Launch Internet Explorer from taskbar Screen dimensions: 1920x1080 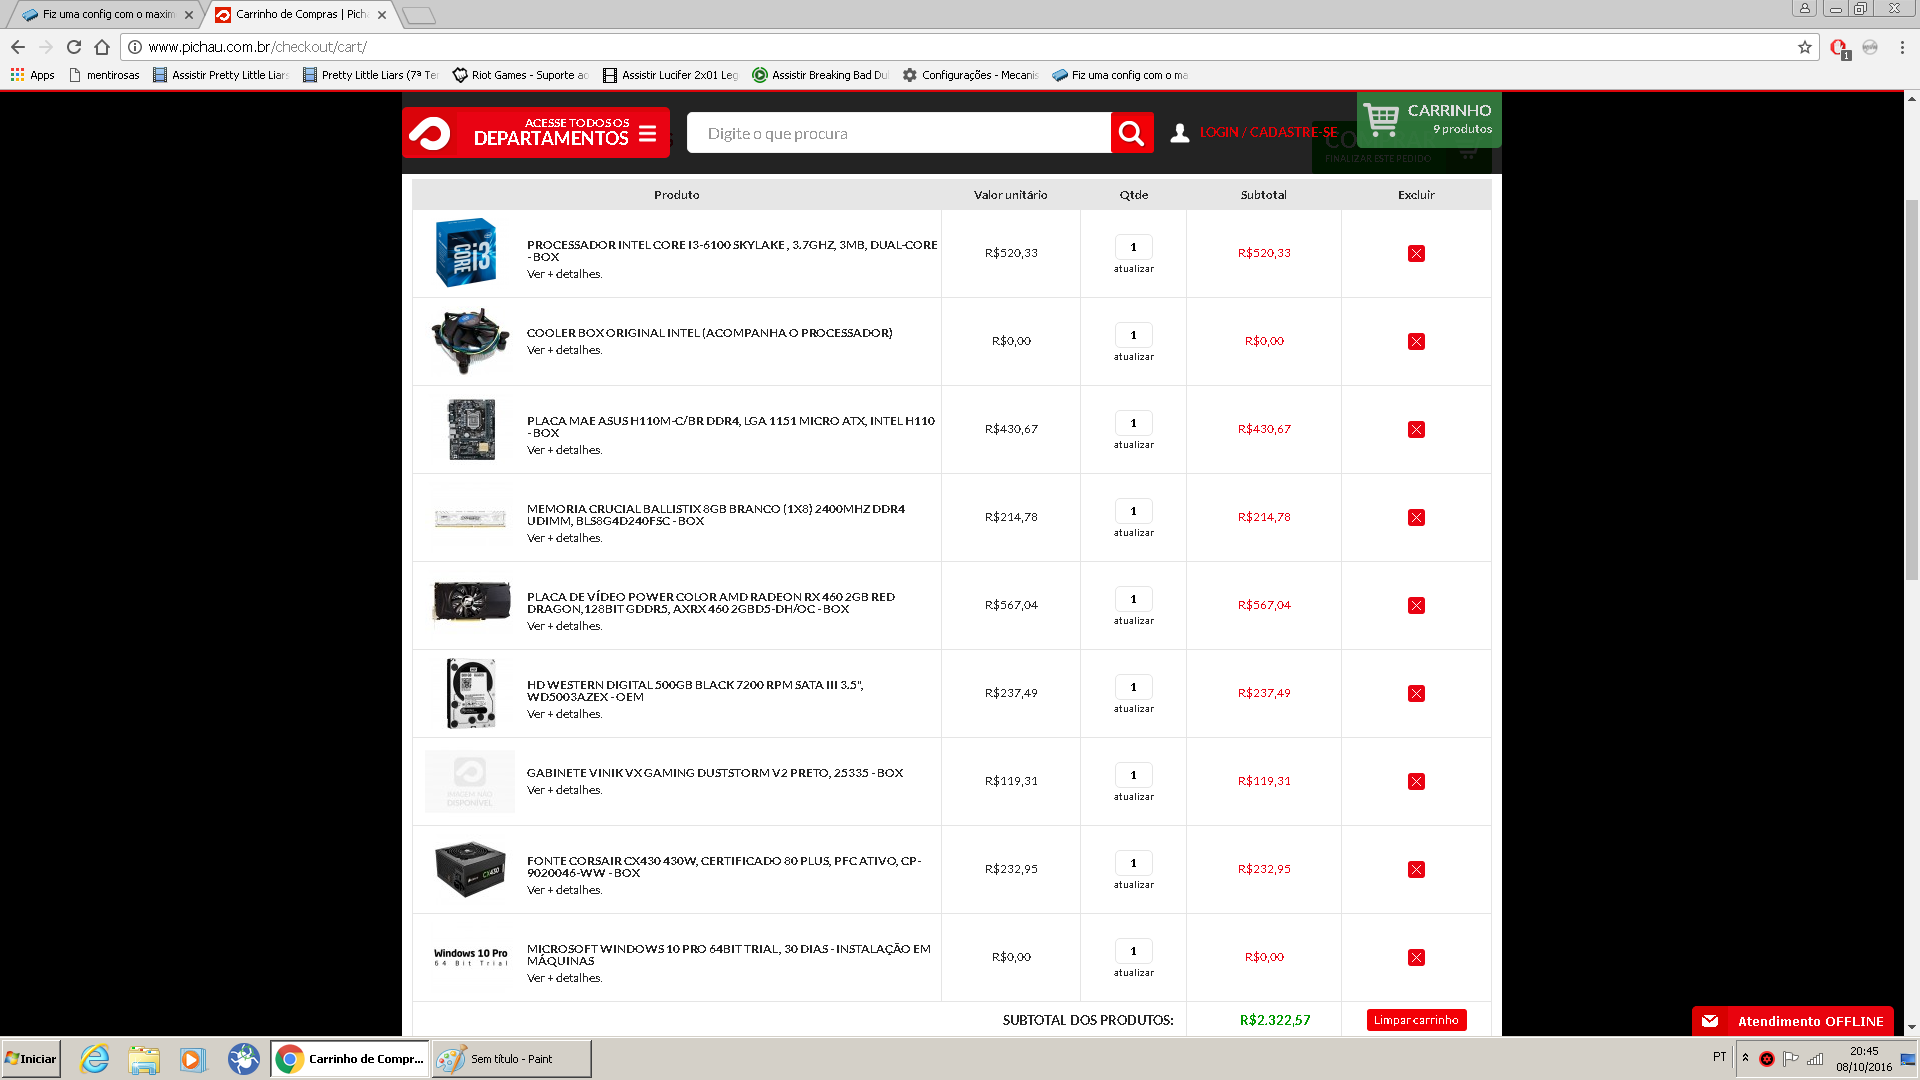(95, 1059)
